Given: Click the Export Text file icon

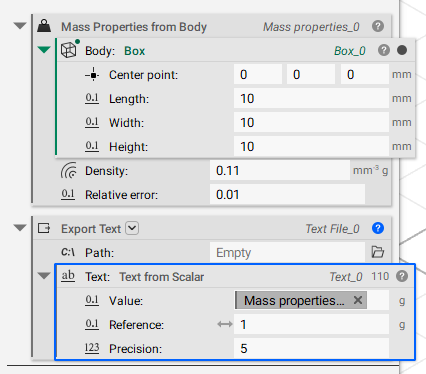Looking at the screenshot, I should (44, 228).
